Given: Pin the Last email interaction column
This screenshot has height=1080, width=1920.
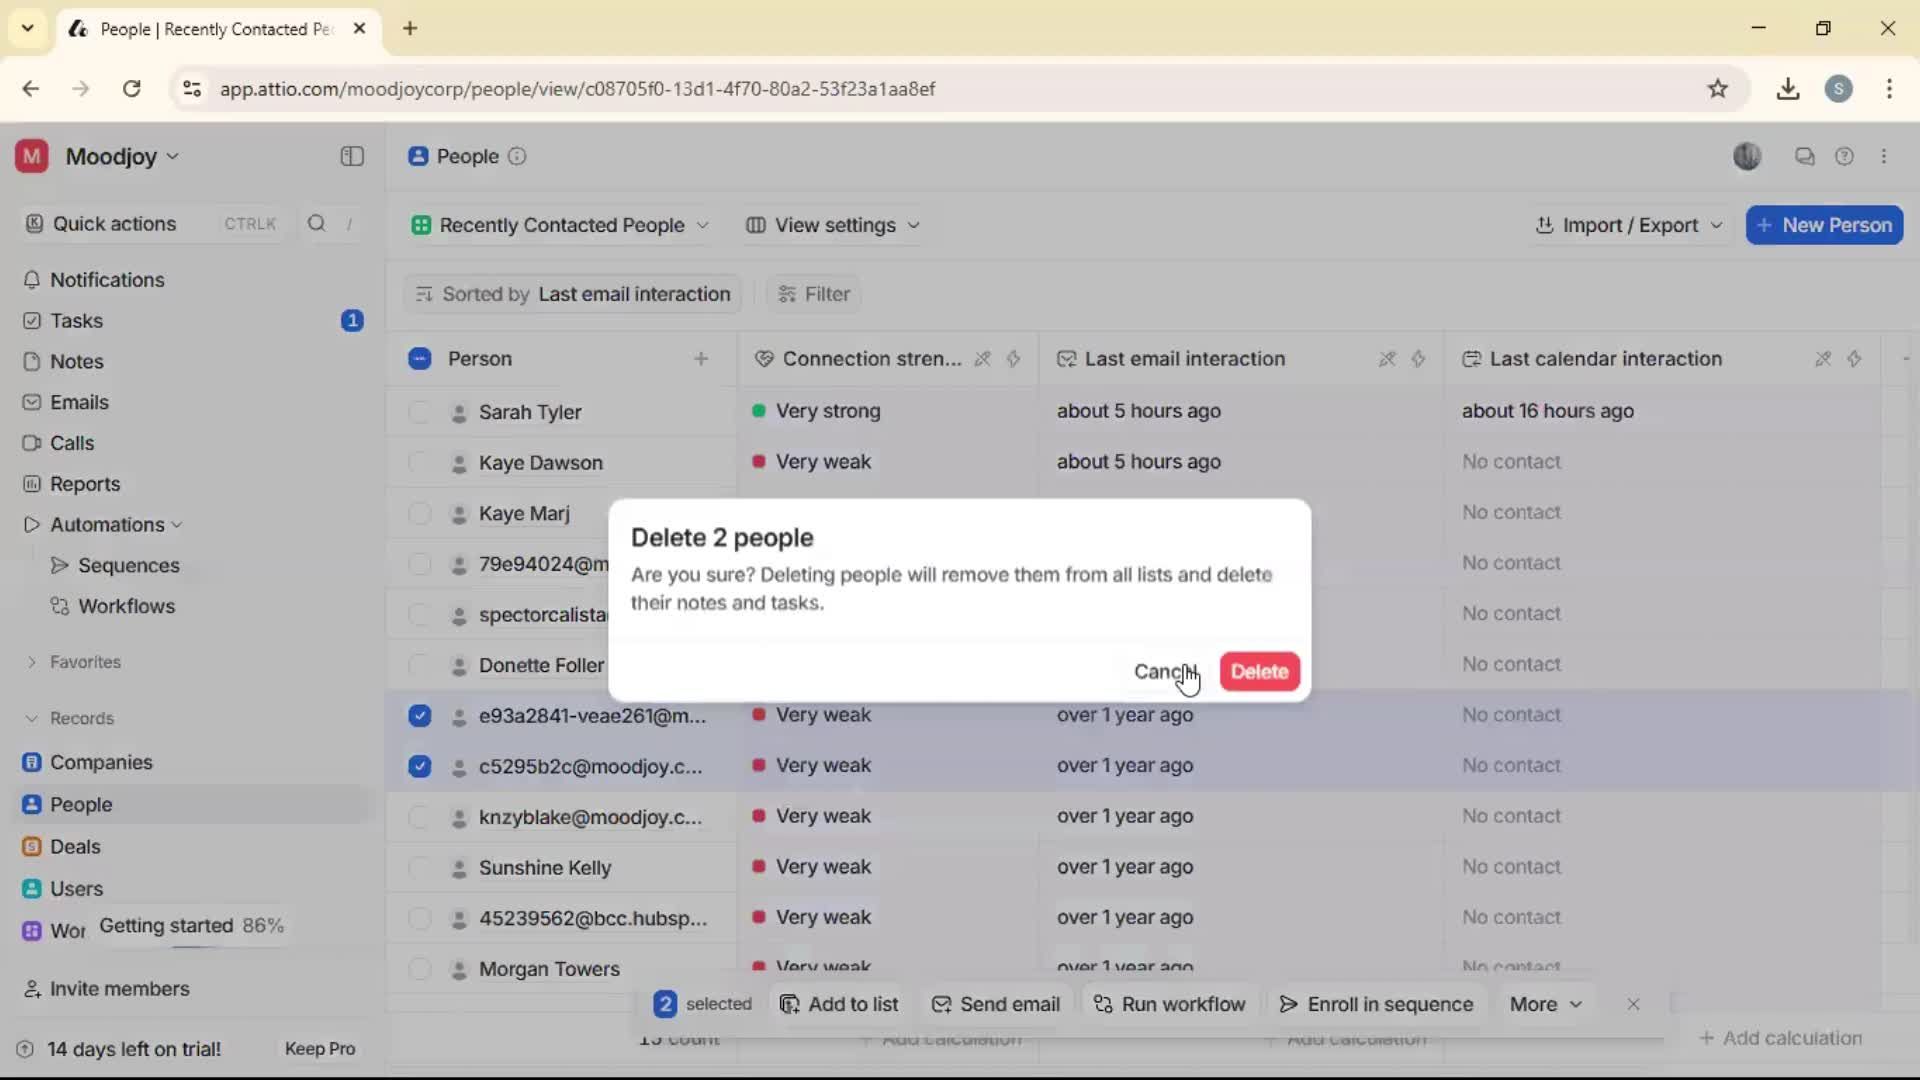Looking at the screenshot, I should [1386, 359].
